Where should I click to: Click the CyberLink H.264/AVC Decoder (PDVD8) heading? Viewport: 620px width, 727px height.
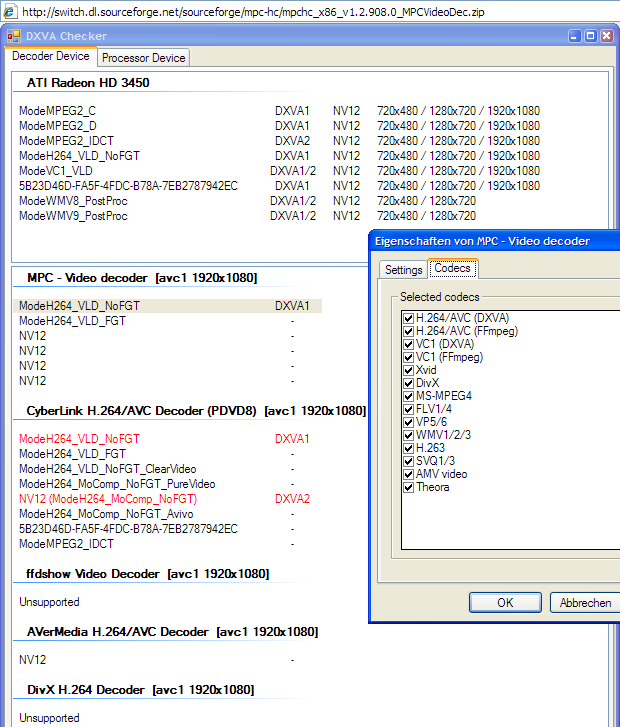(196, 411)
